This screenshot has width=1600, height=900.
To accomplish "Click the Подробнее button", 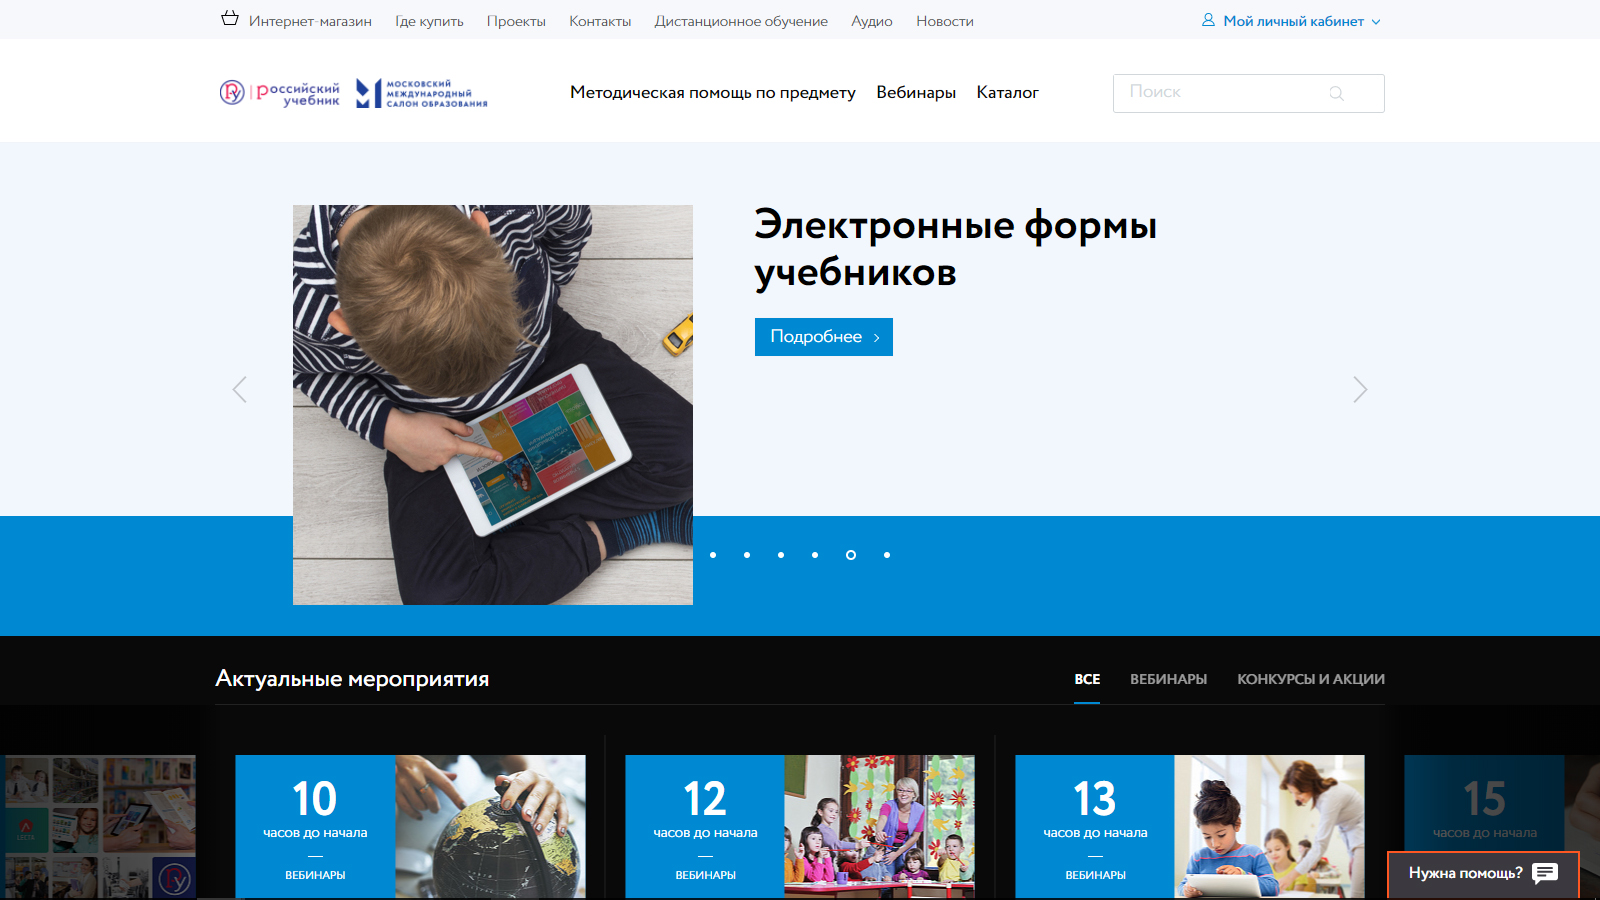I will (x=824, y=337).
